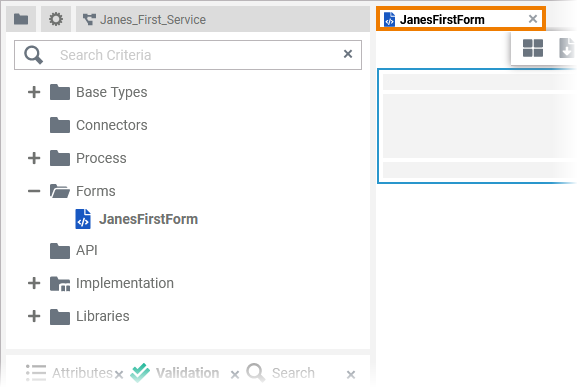Switch to the JanesFirstForm editor tab
The width and height of the screenshot is (578, 388).
coord(442,20)
